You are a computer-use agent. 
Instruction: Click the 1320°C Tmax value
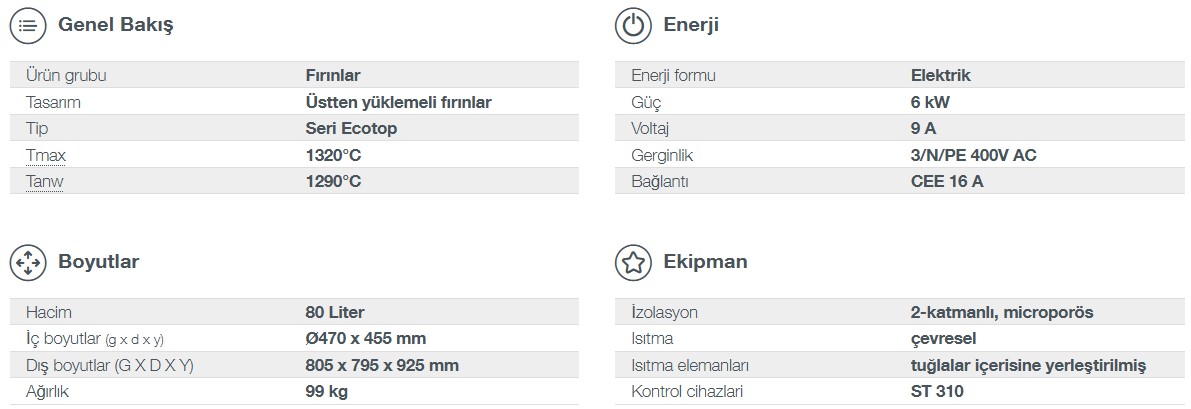[333, 156]
